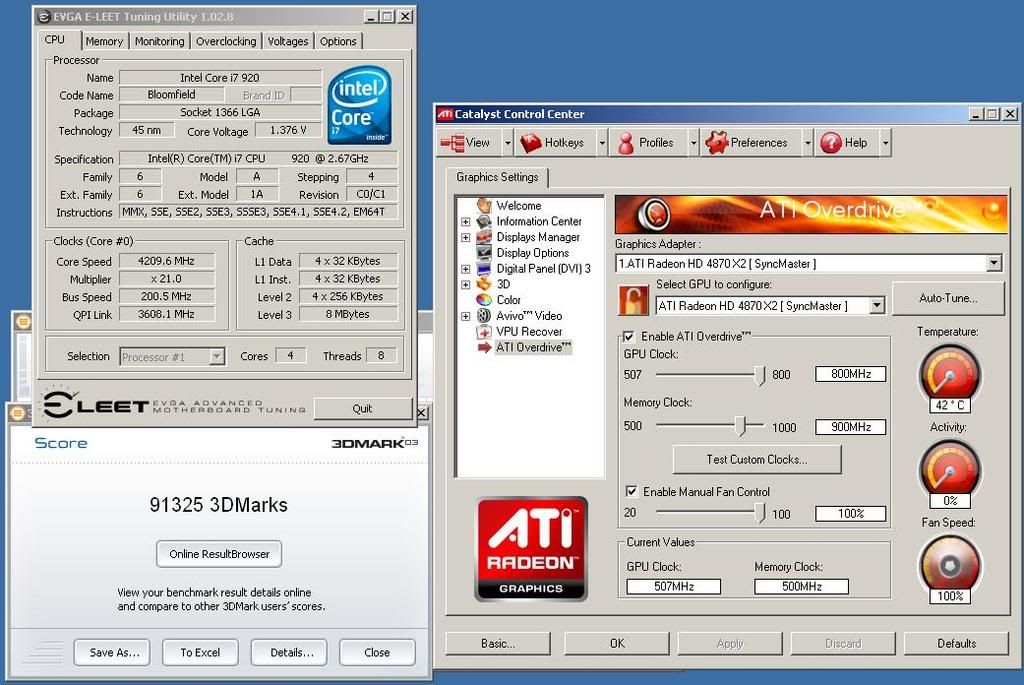
Task: Click the ATI Overdrive banner logo
Action: coord(656,213)
